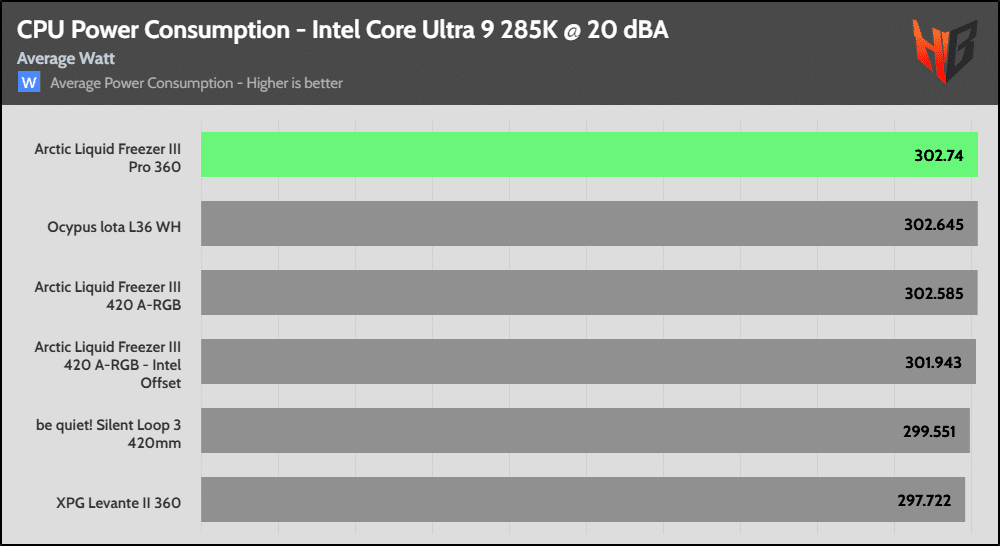The width and height of the screenshot is (1000, 546).
Task: Click the Arctic Liquid Freezer III 420 A-RGB label
Action: (x=108, y=295)
